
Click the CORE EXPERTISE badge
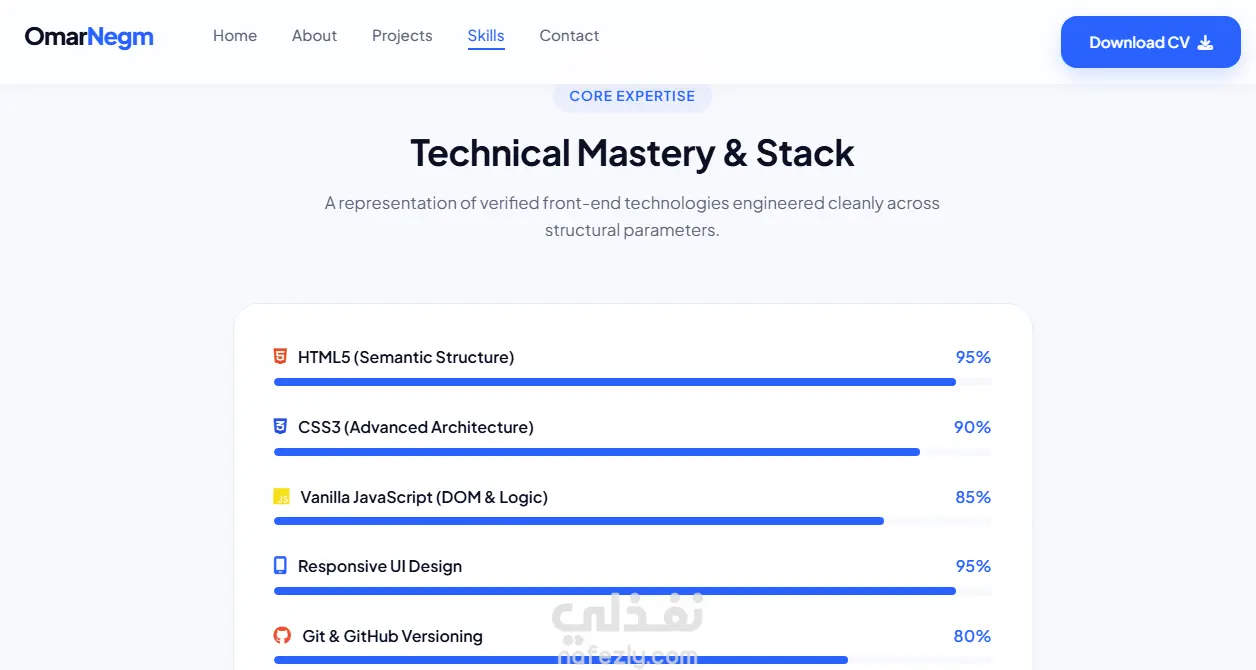632,96
